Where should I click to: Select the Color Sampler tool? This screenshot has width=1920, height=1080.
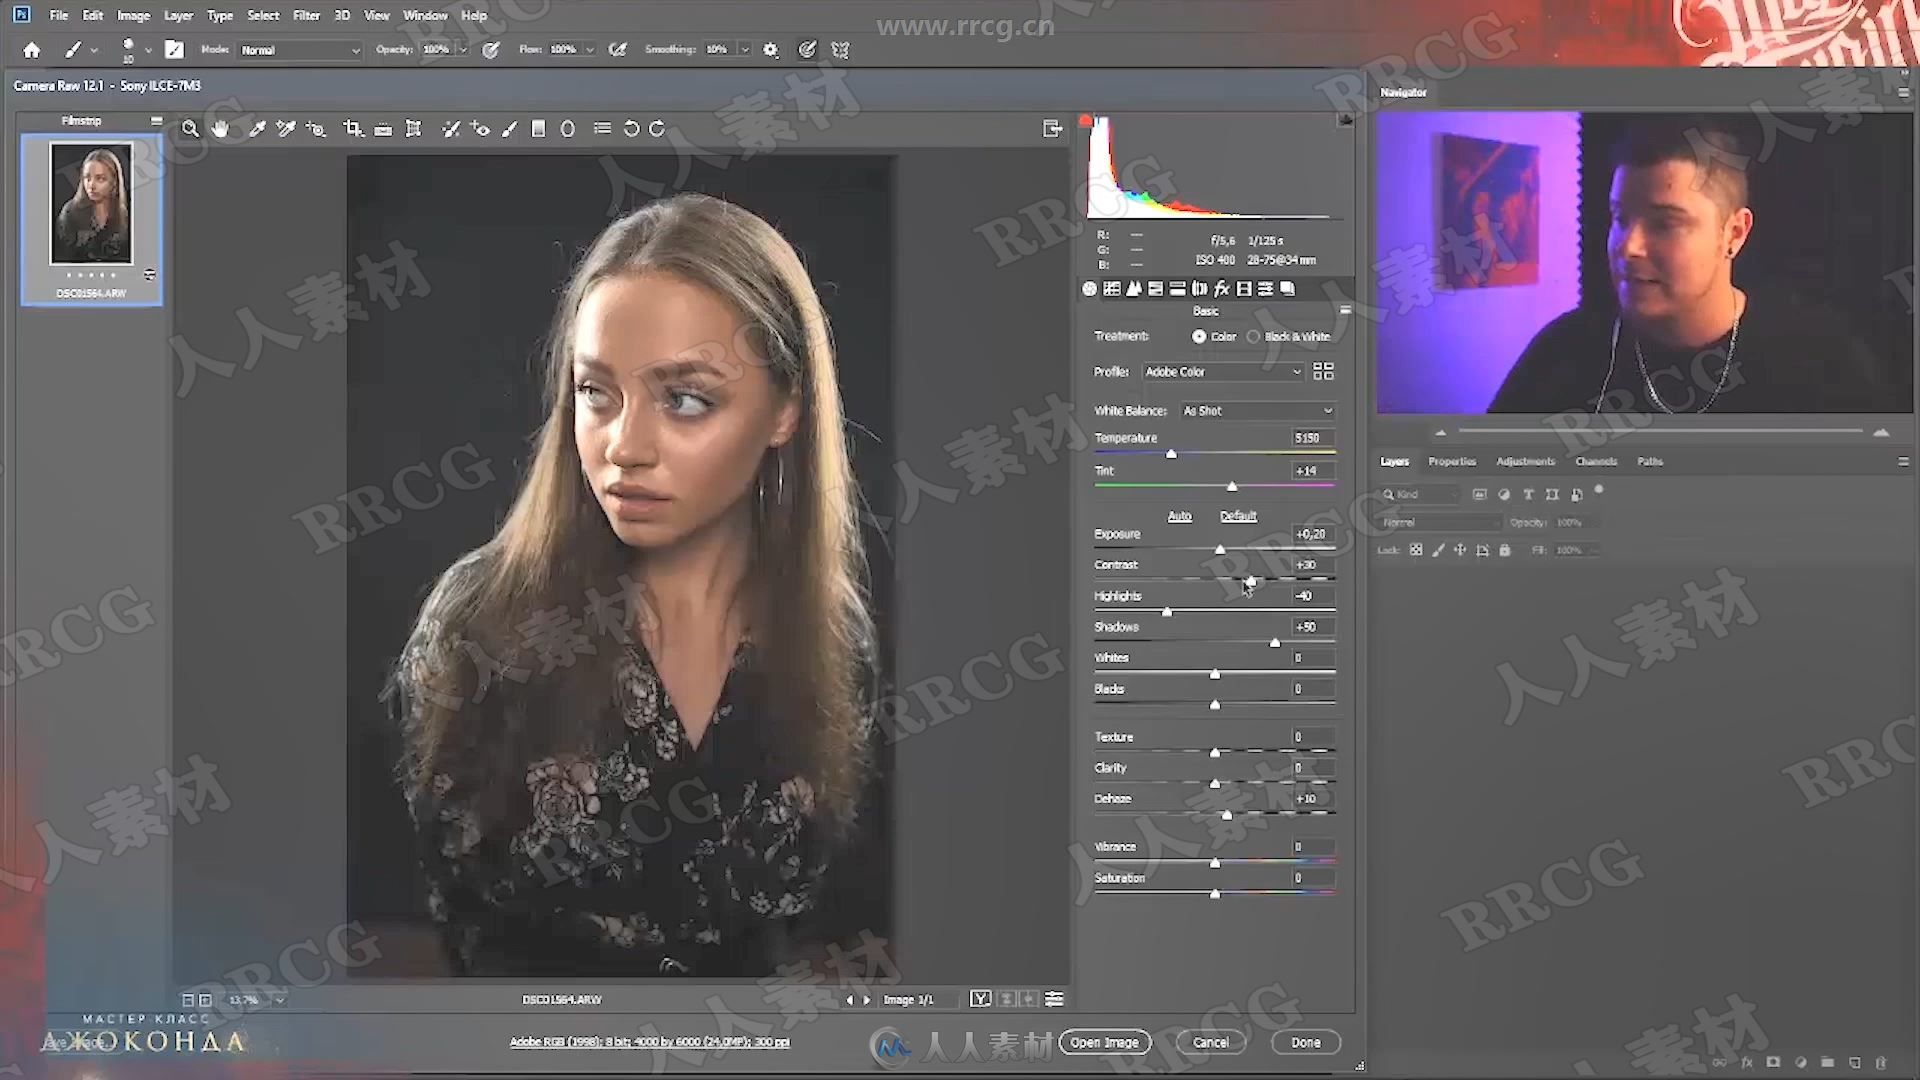(286, 129)
